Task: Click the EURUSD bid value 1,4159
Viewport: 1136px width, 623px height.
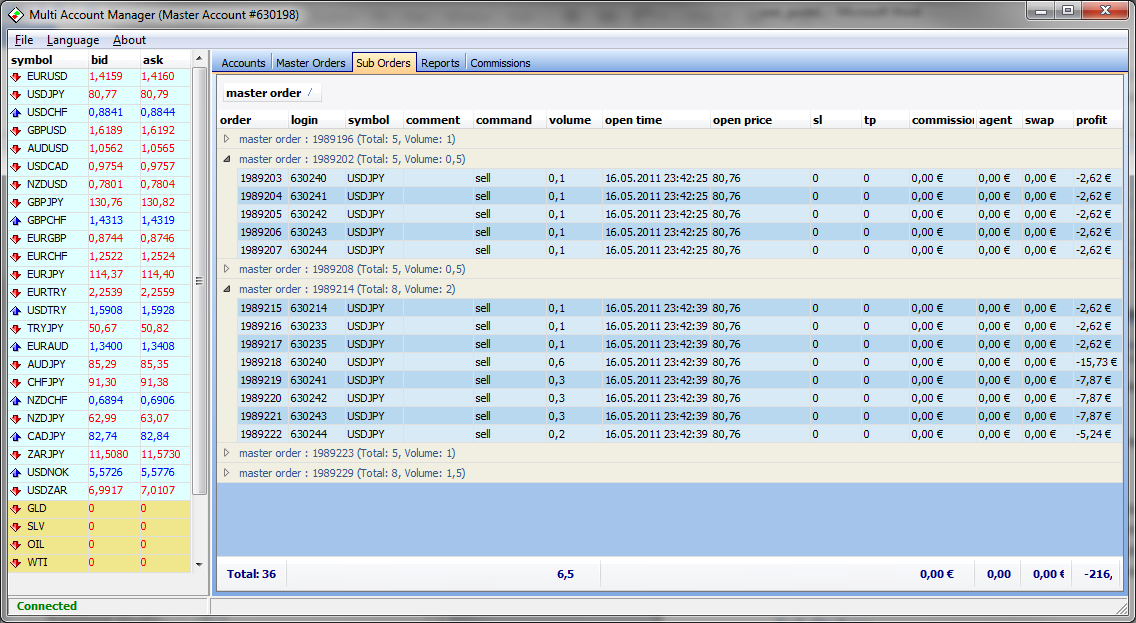Action: click(x=106, y=76)
